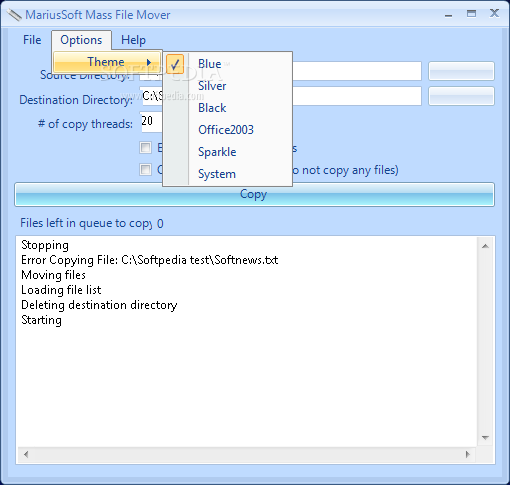Choose the Office2003 theme
The width and height of the screenshot is (510, 485).
click(x=228, y=130)
